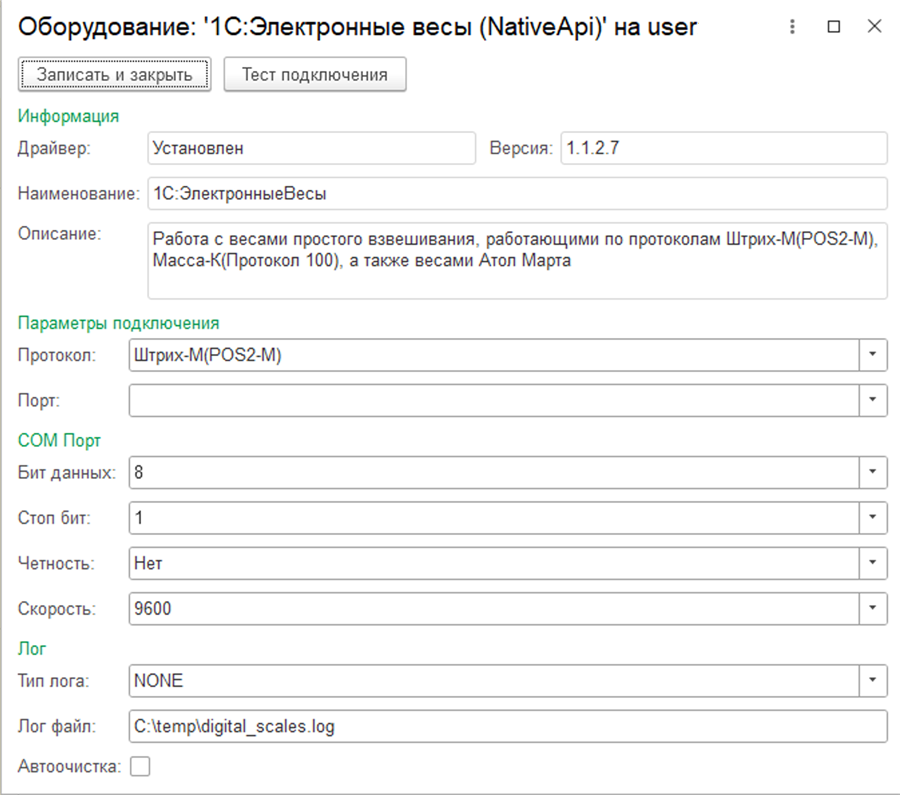Click the Четность value 'Нет'
This screenshot has width=900, height=795.
coord(148,563)
